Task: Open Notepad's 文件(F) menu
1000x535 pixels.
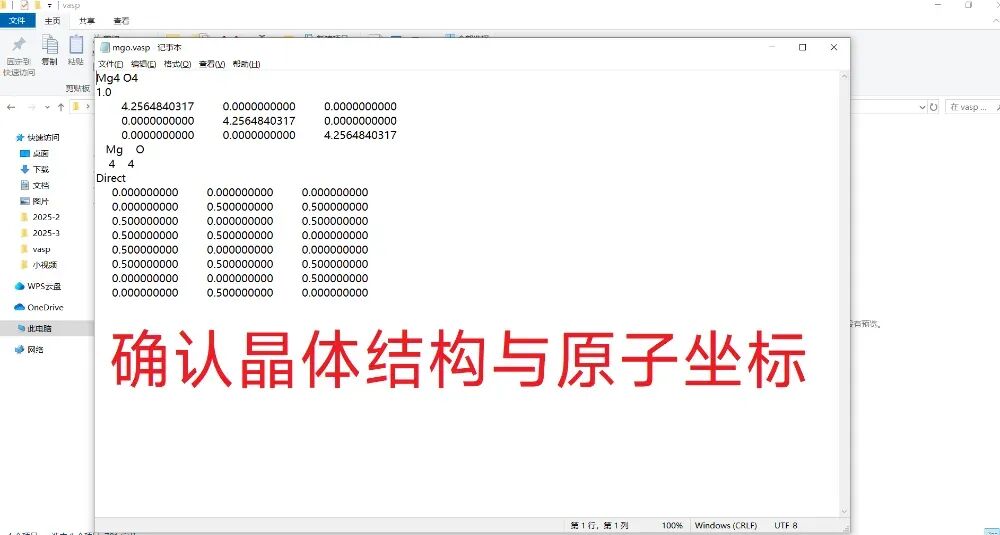Action: coord(110,64)
